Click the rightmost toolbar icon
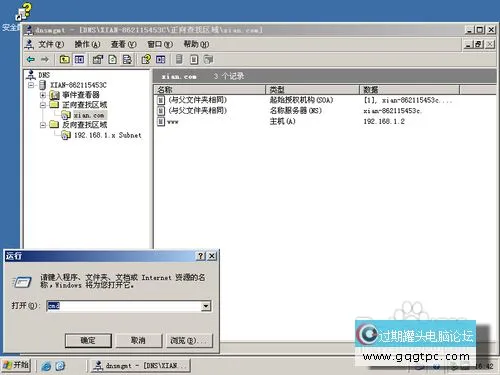The height and width of the screenshot is (375, 500). 209,60
